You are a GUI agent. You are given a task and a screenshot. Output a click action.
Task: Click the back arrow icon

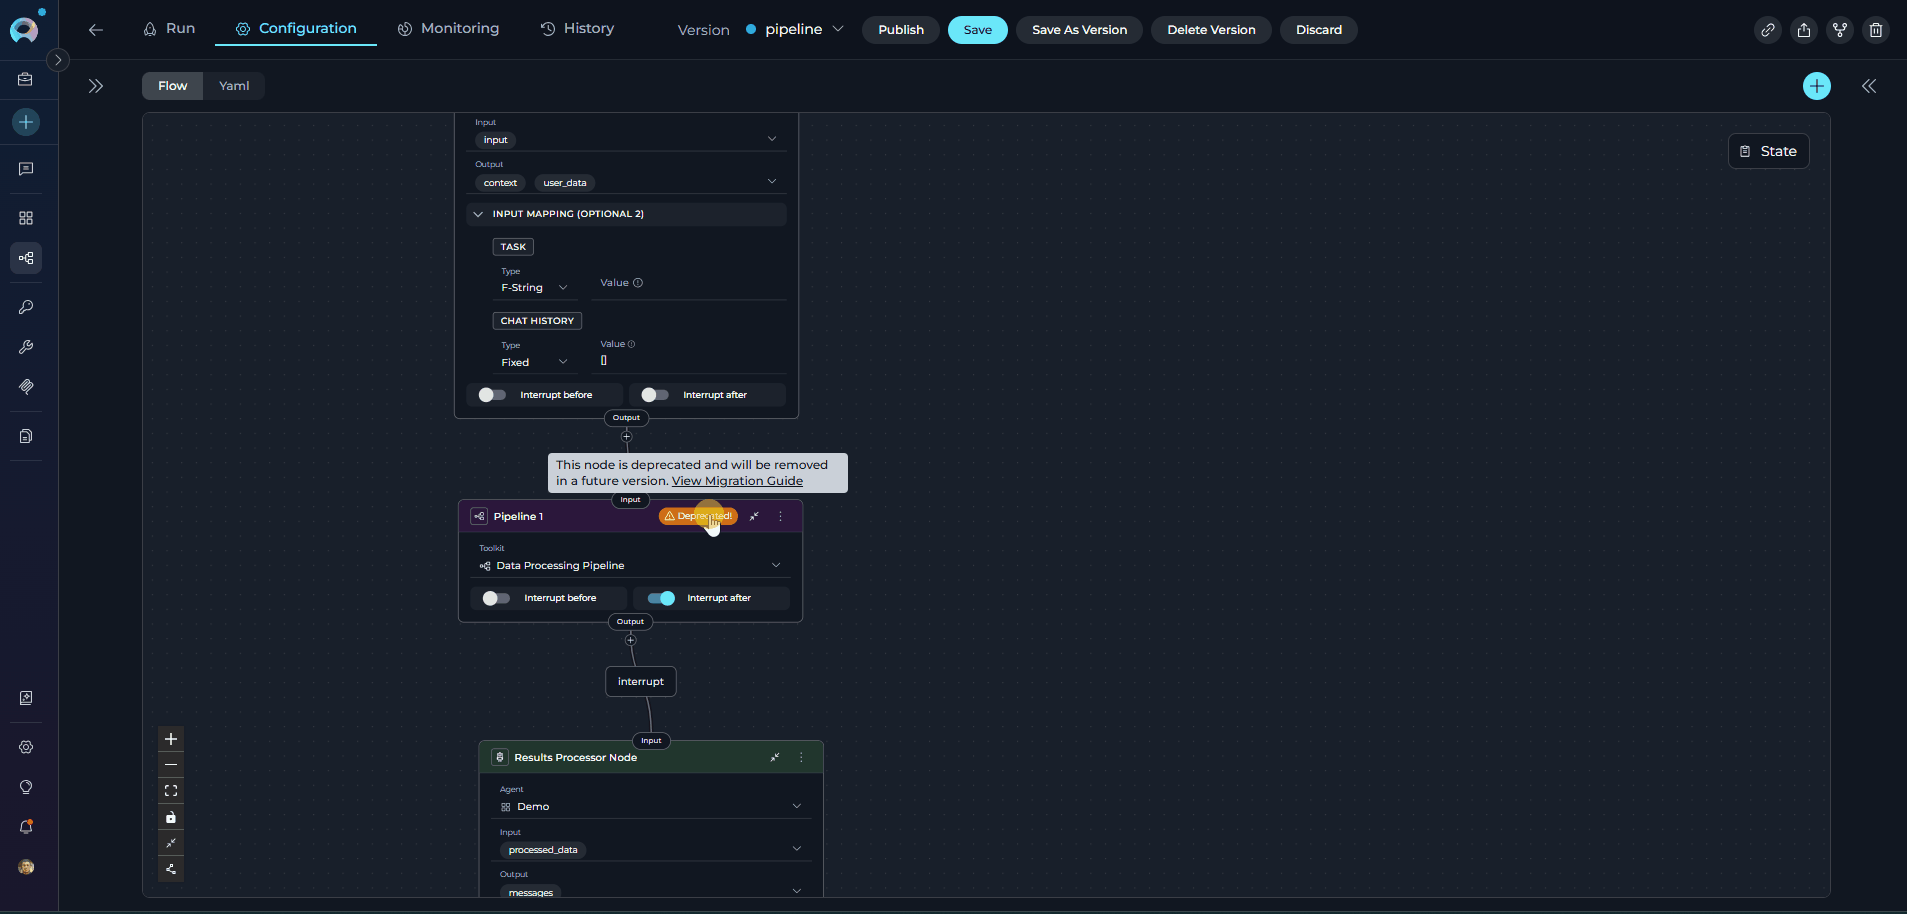[96, 30]
